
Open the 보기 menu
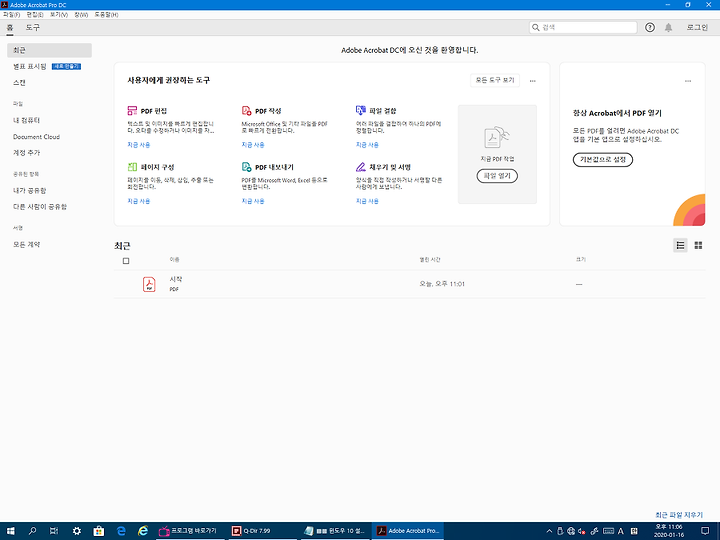click(x=59, y=15)
